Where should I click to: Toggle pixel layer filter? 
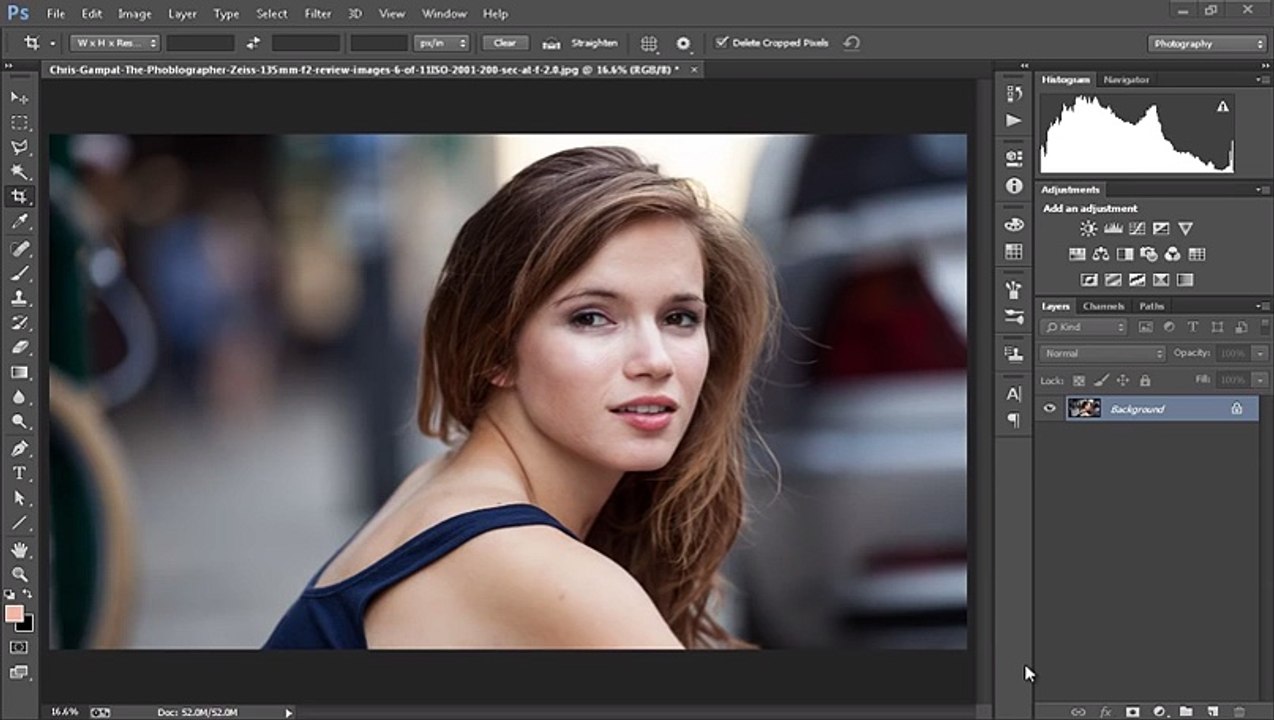[1145, 327]
